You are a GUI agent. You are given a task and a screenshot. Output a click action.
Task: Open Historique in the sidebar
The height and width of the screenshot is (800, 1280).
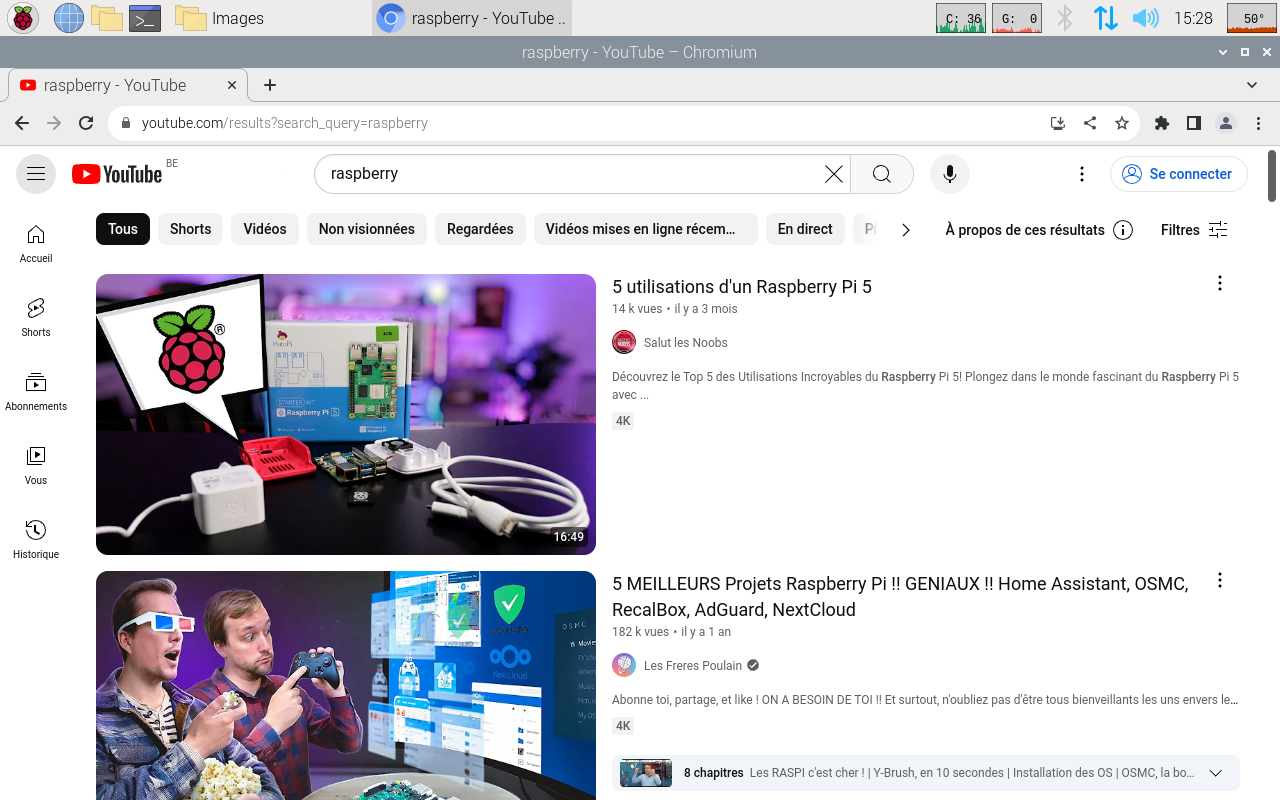36,540
